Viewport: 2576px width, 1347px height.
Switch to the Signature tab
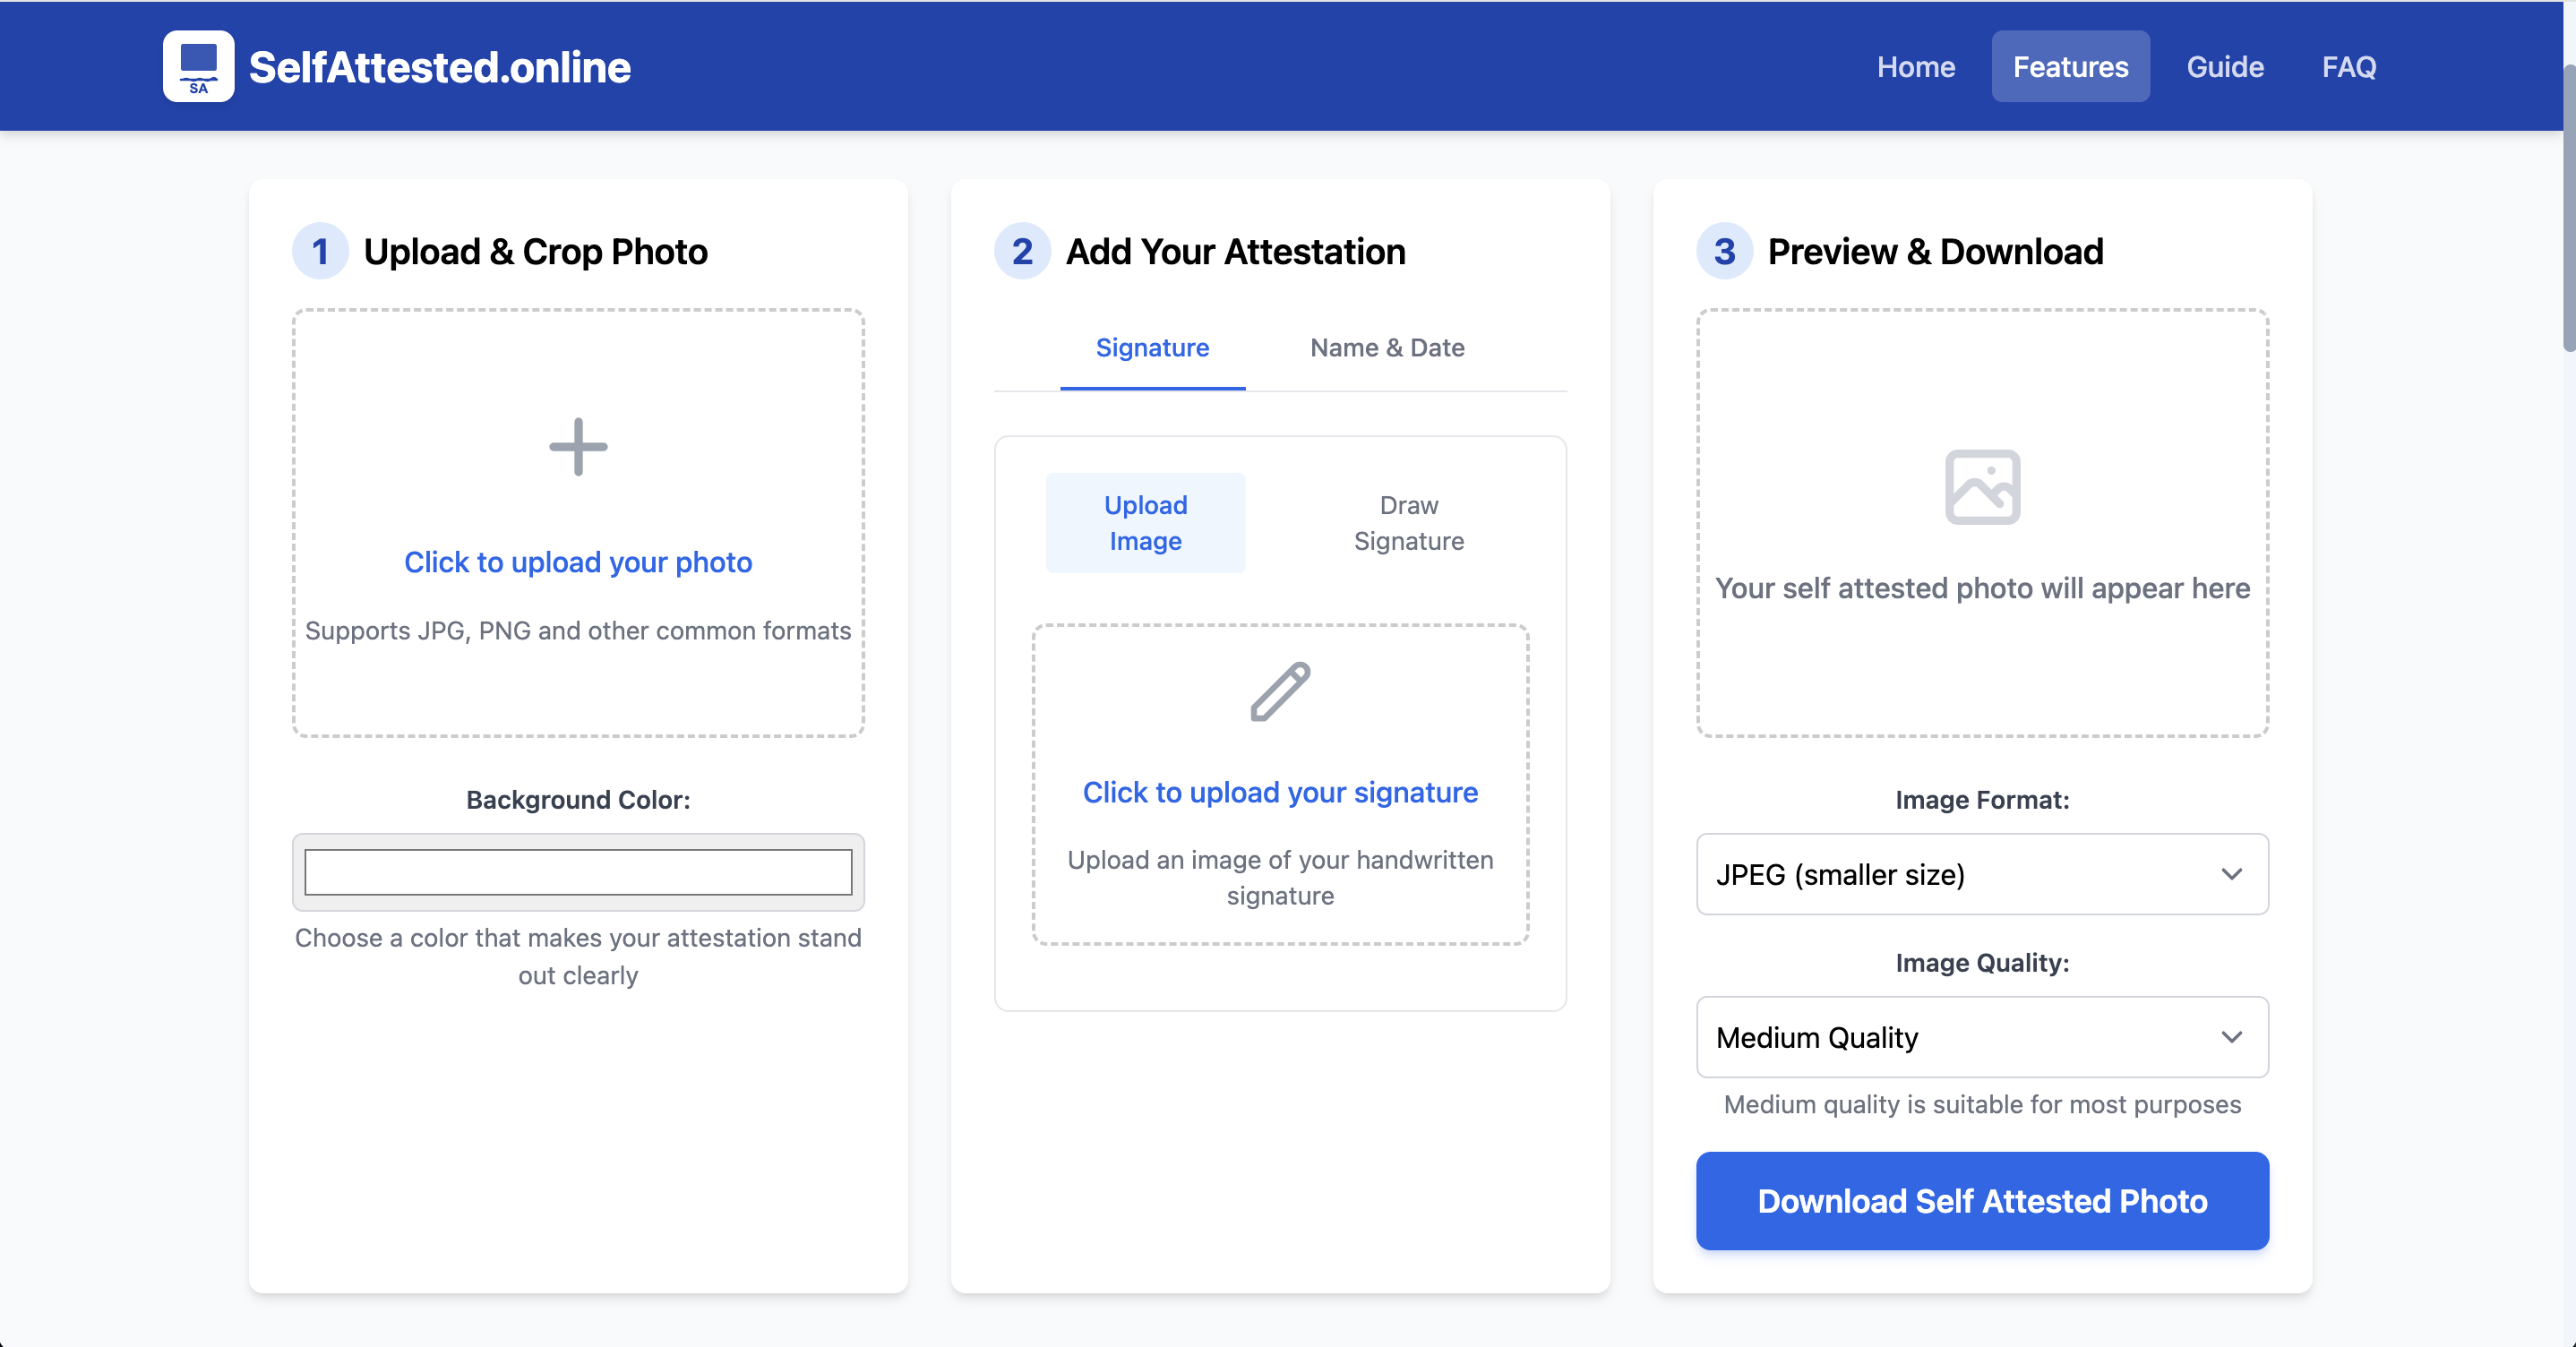point(1152,348)
